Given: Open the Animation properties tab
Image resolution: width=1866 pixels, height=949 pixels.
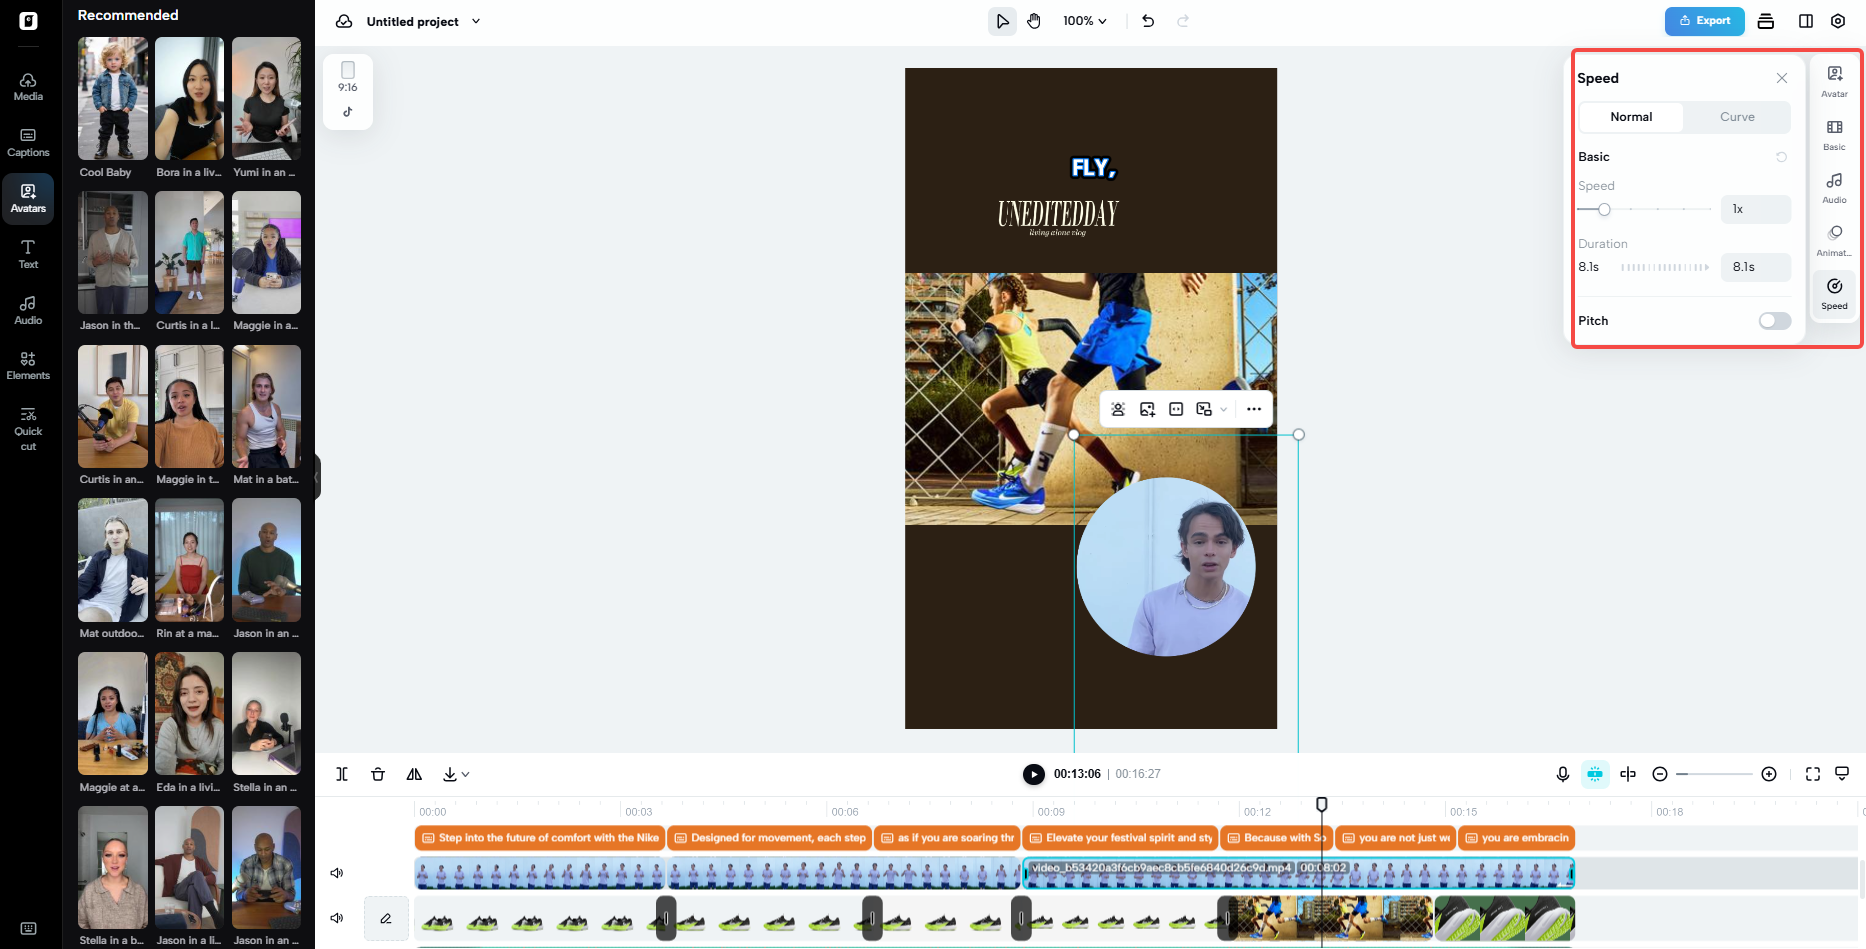Looking at the screenshot, I should click(1834, 240).
